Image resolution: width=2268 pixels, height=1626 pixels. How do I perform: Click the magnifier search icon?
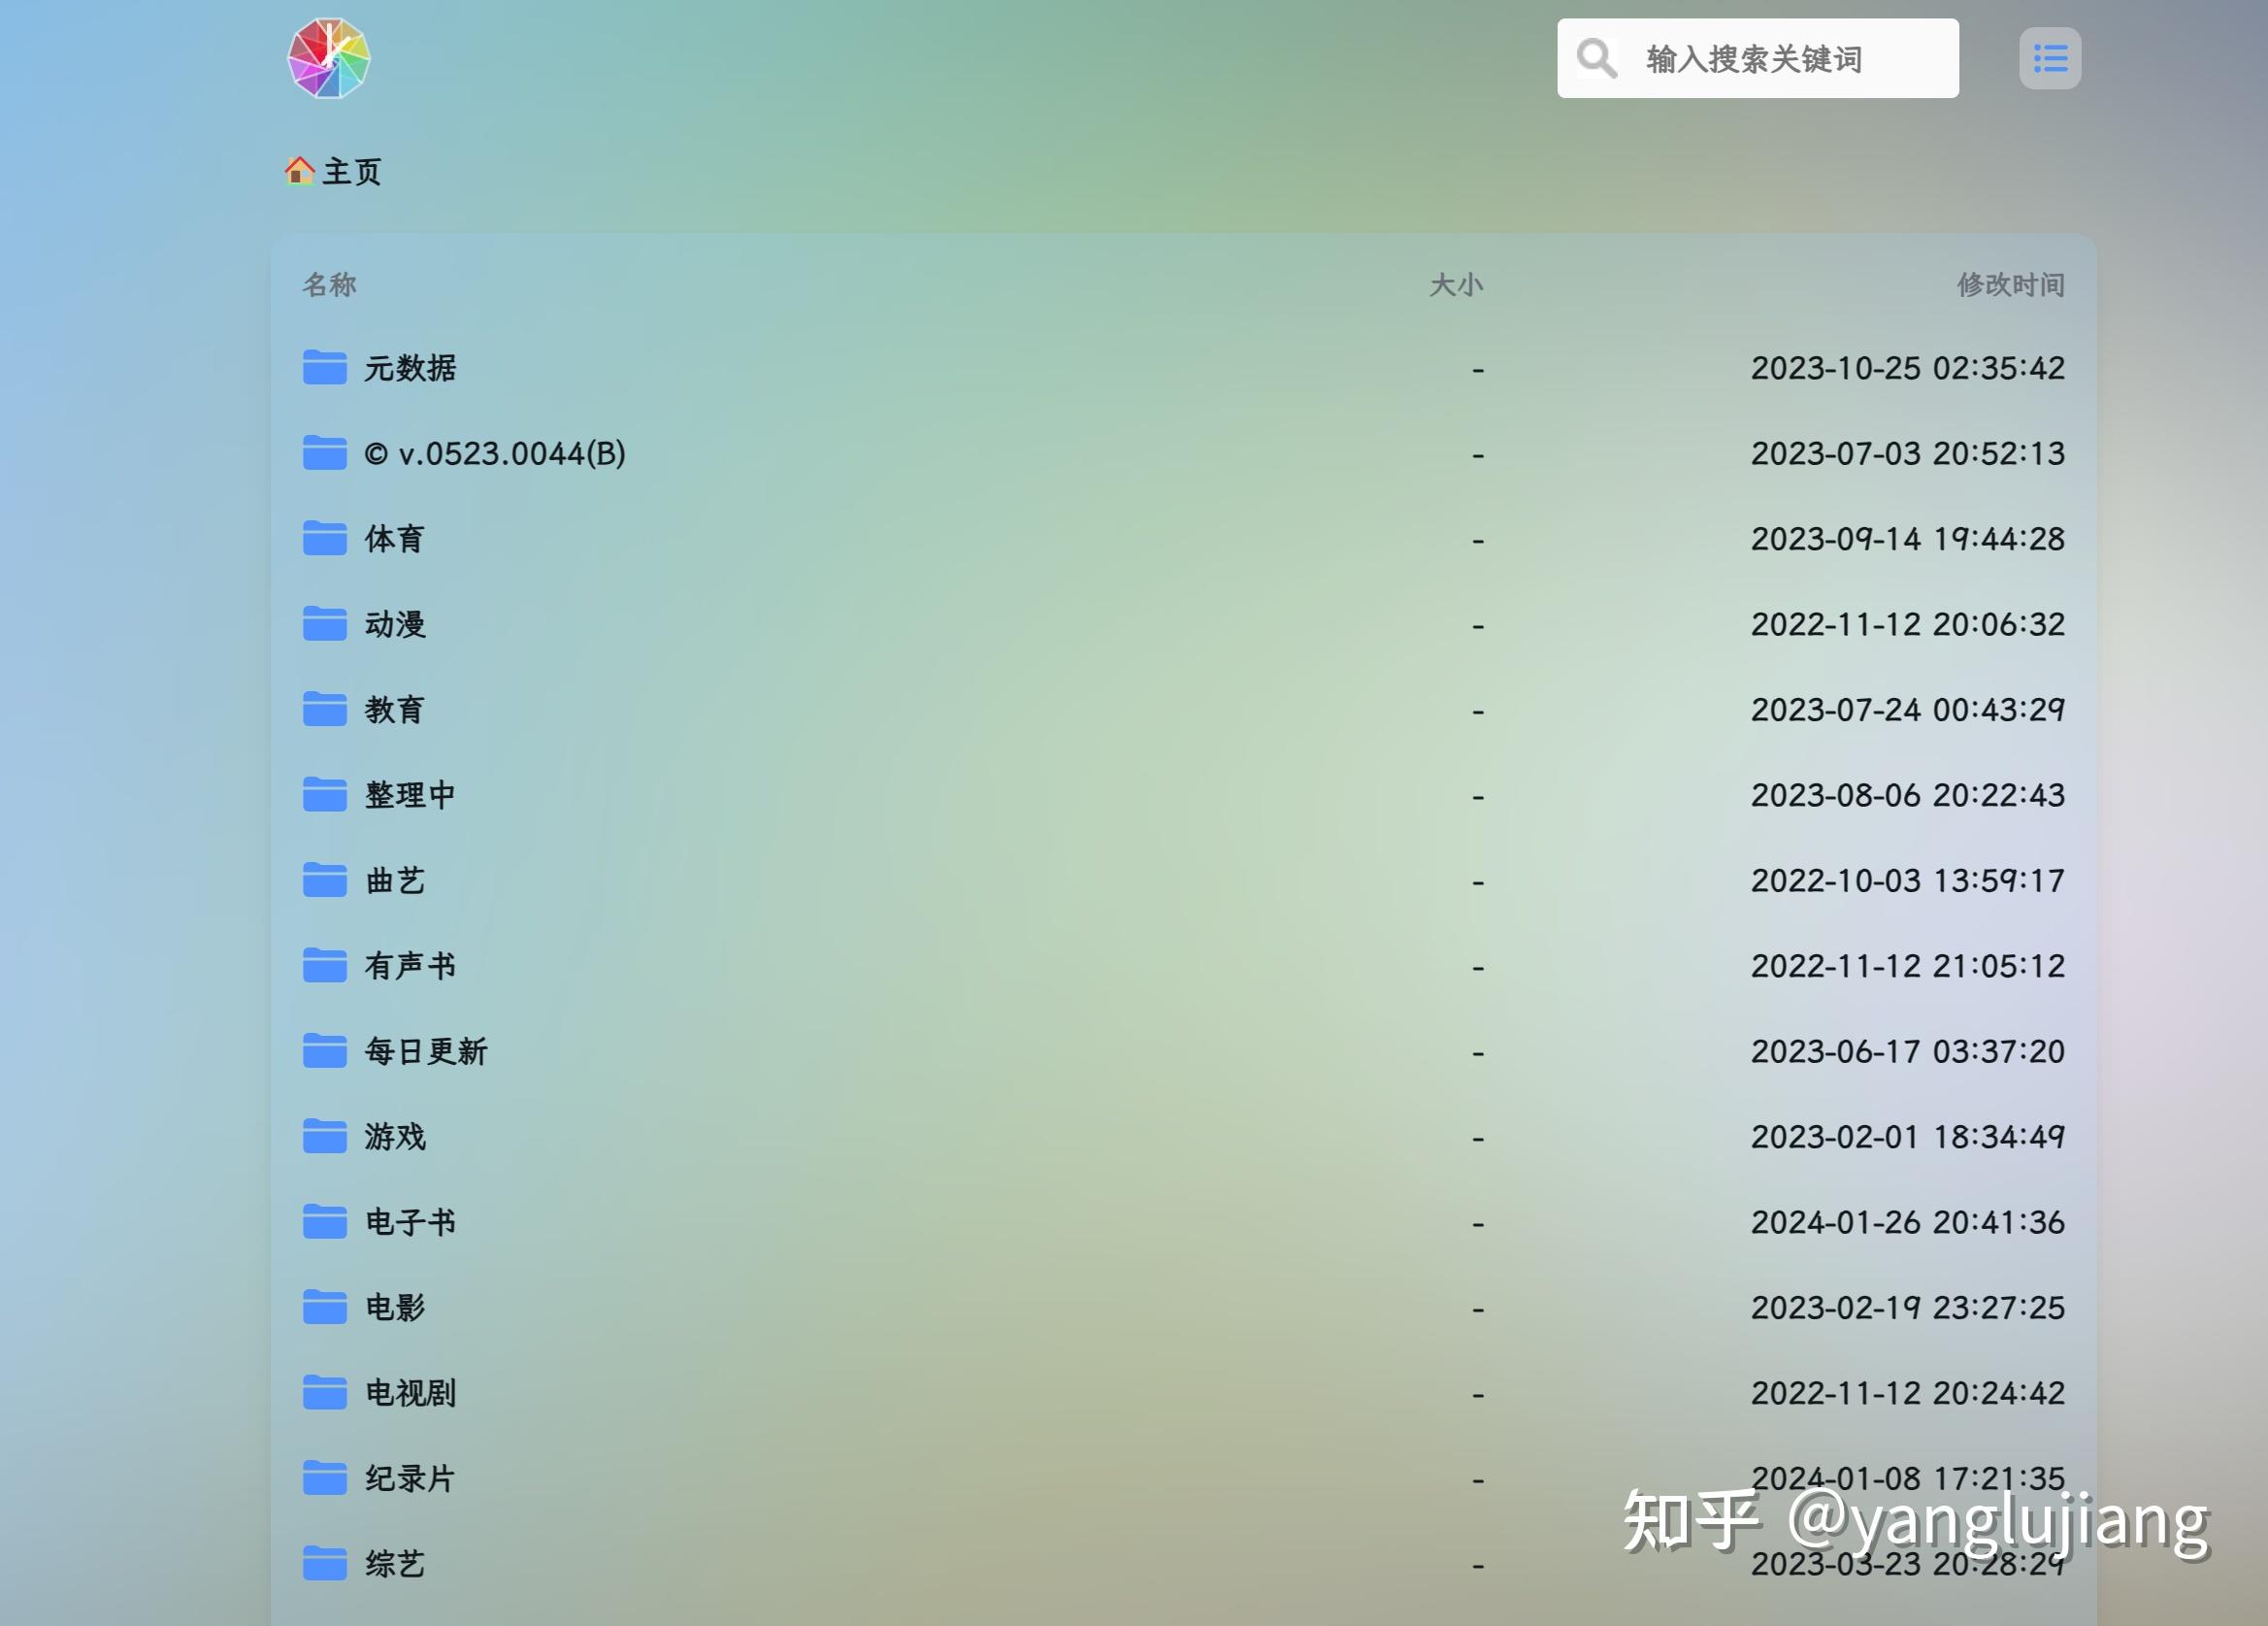tap(1596, 58)
